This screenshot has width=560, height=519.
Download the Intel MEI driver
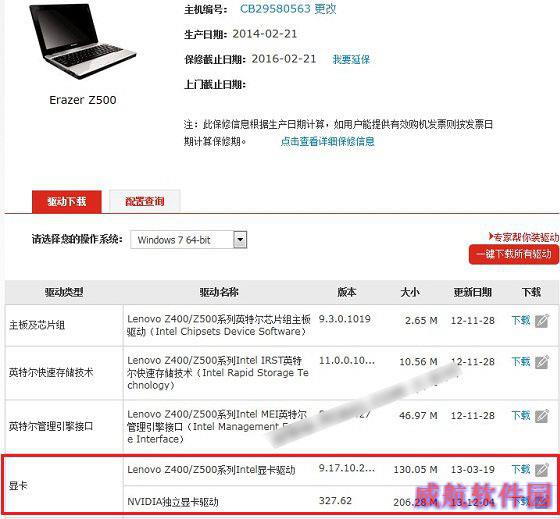[521, 415]
